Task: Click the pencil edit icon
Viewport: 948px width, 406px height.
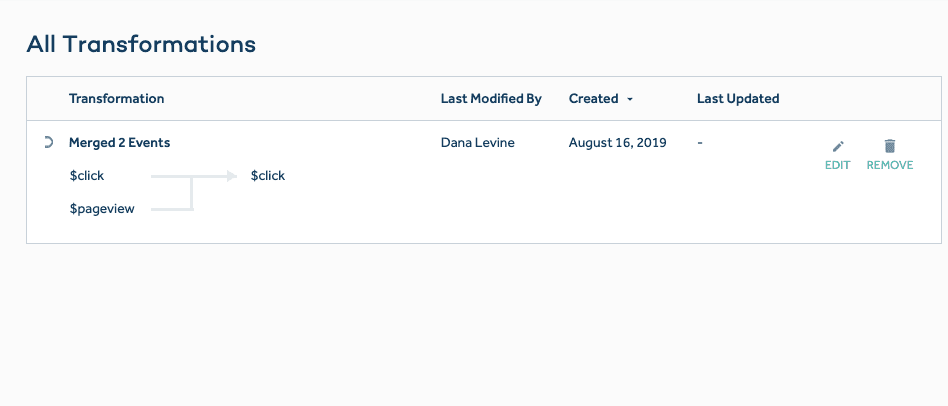Action: (x=838, y=147)
